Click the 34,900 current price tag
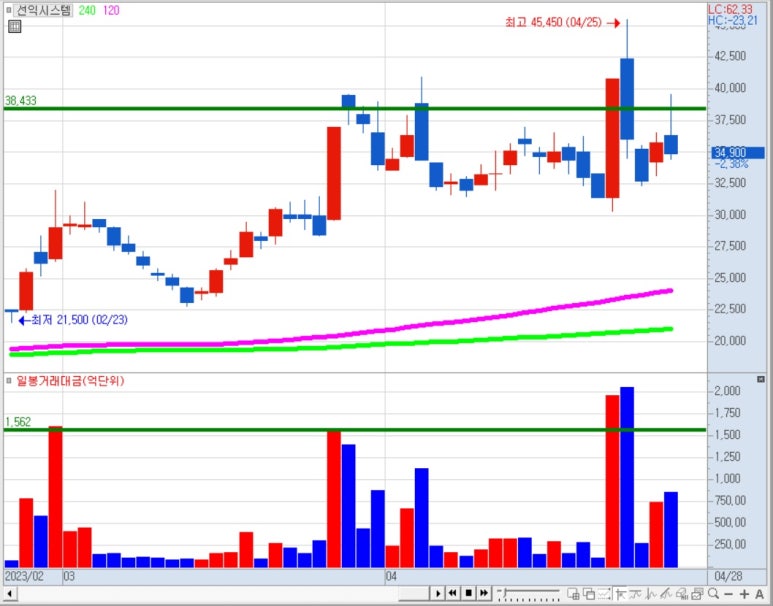Viewport: 773px width, 606px height. 738,153
